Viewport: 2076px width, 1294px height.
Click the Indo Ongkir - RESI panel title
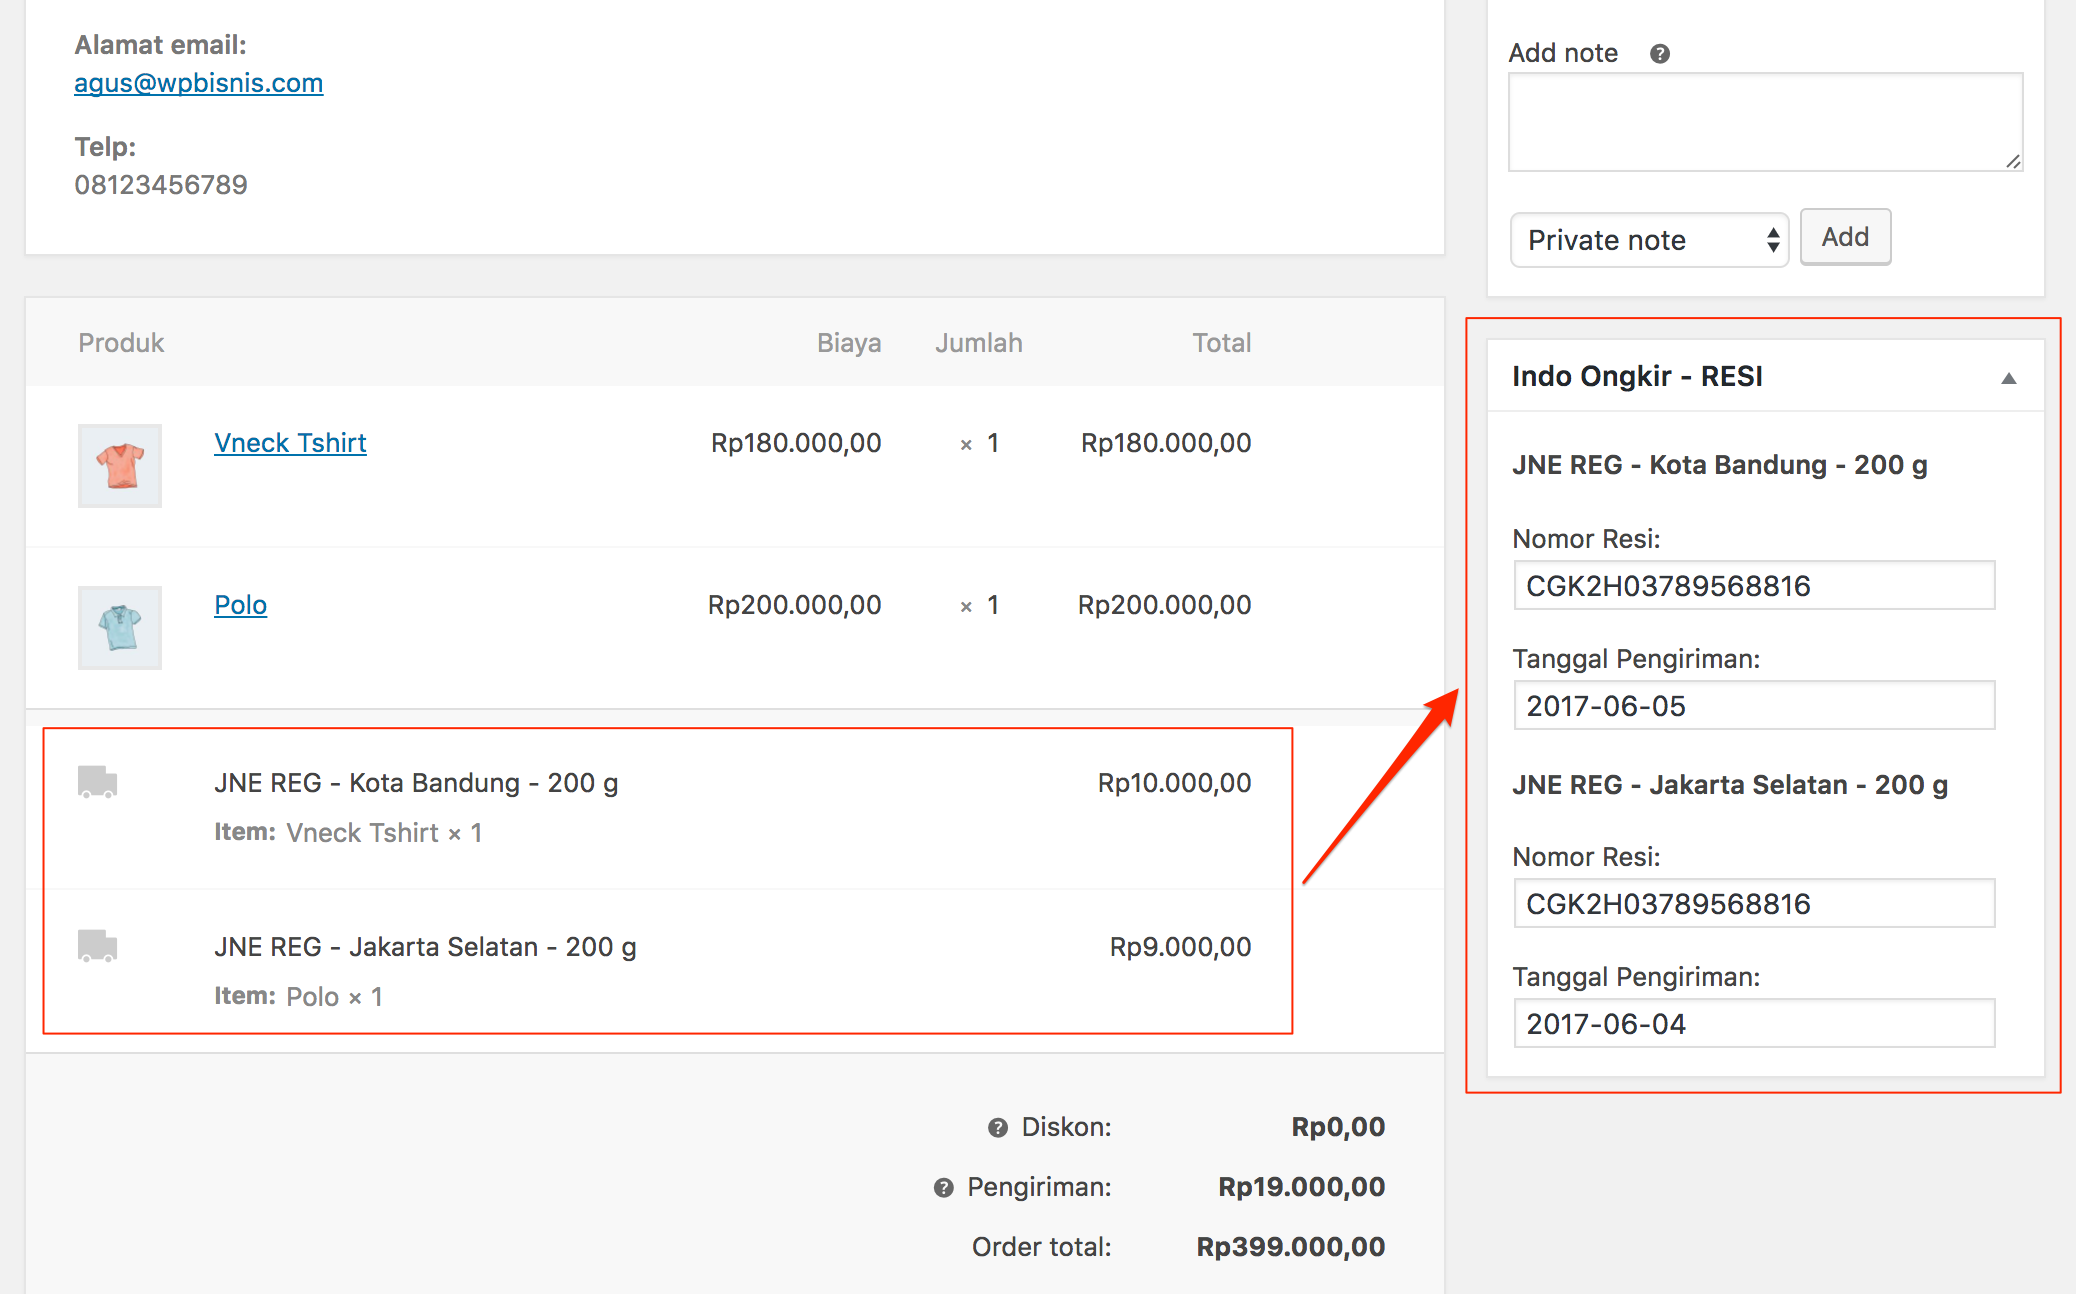[1637, 376]
